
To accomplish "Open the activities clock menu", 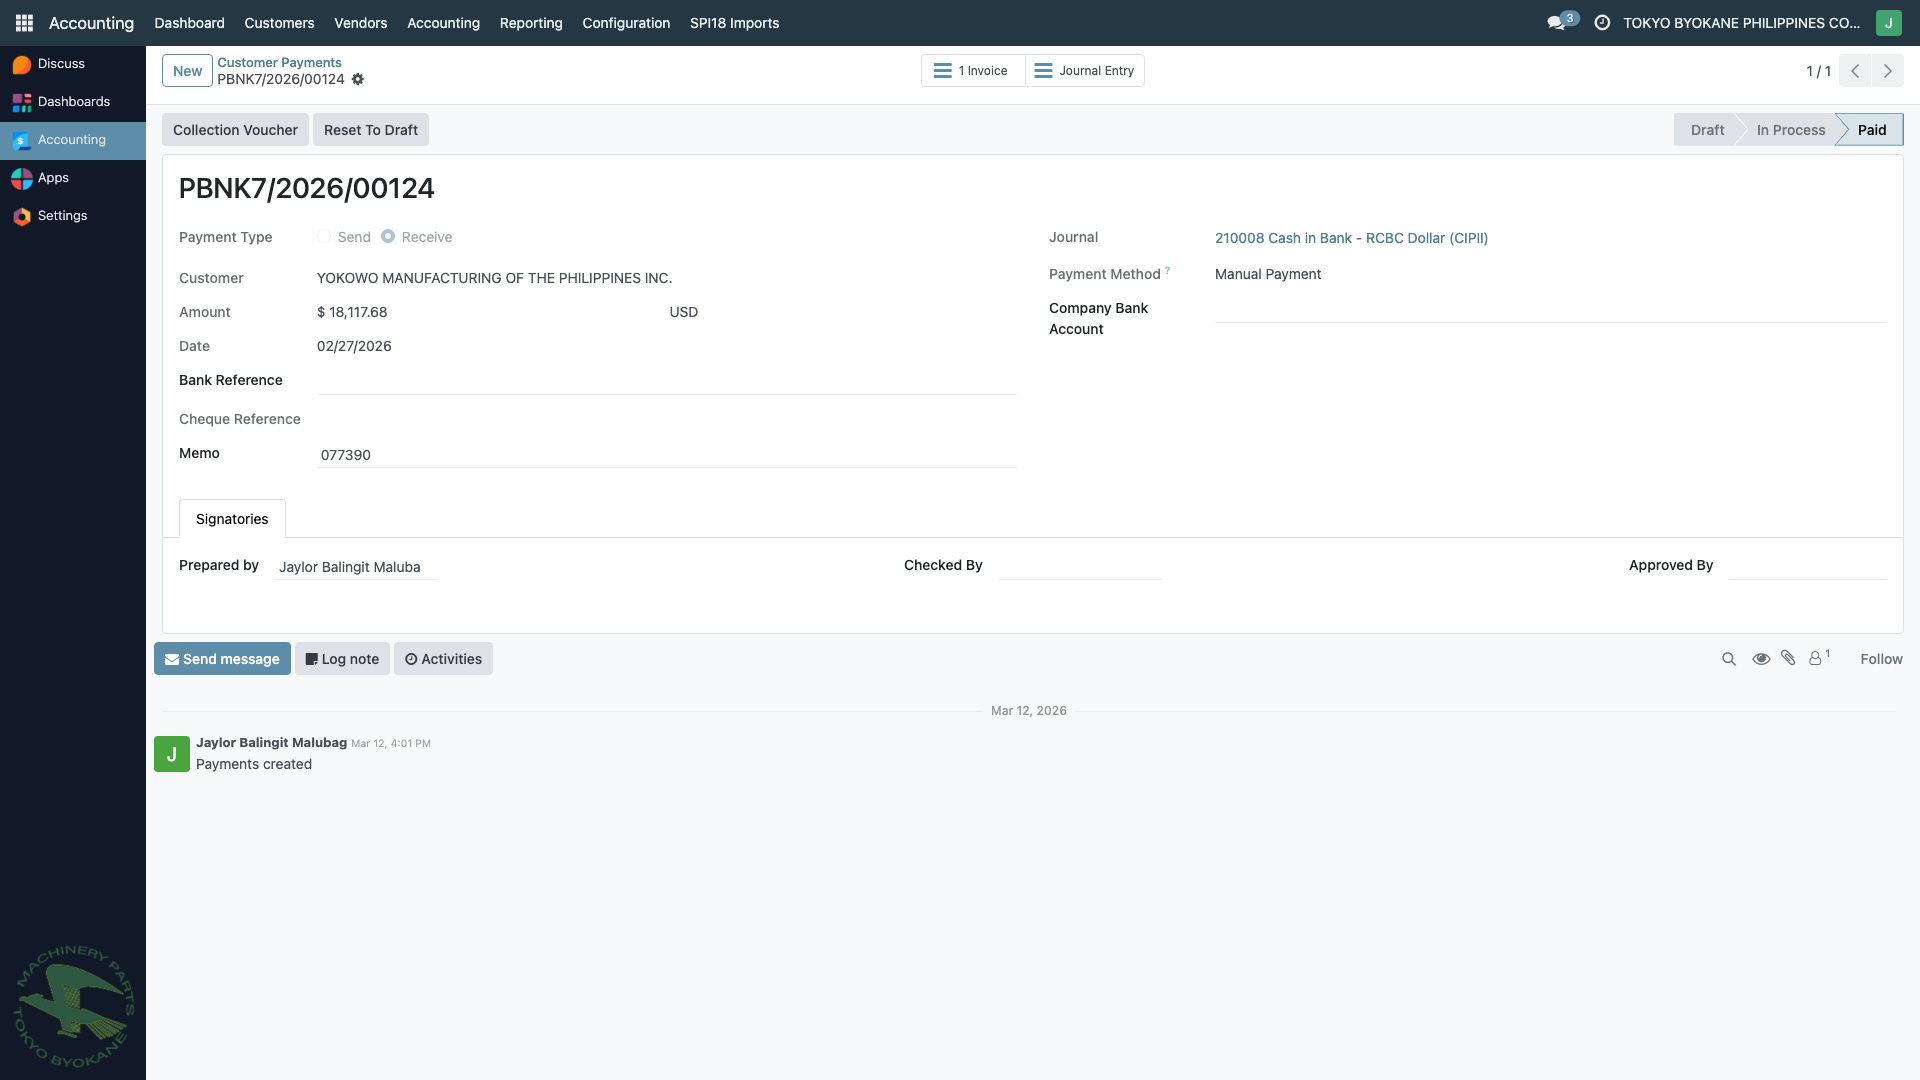I will [x=1601, y=22].
